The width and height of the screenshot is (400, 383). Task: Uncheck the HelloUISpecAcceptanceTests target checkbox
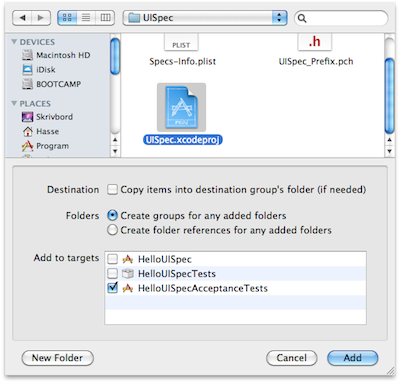(x=112, y=288)
